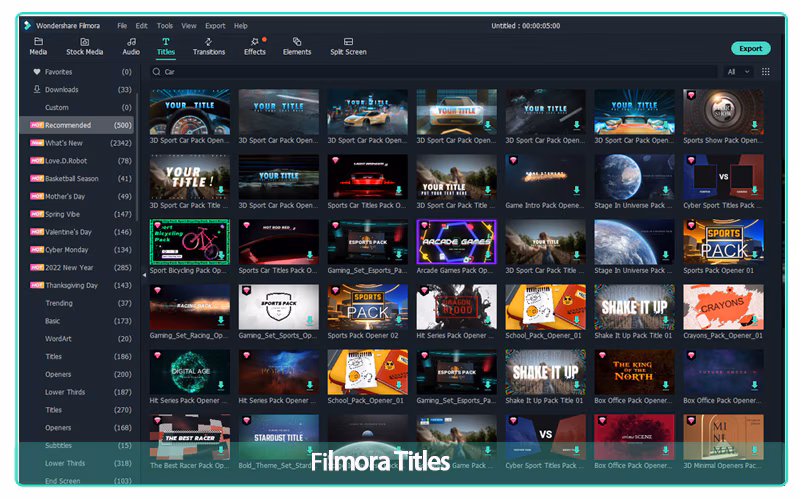Click the search field containing Car
The width and height of the screenshot is (800, 498).
pos(434,72)
